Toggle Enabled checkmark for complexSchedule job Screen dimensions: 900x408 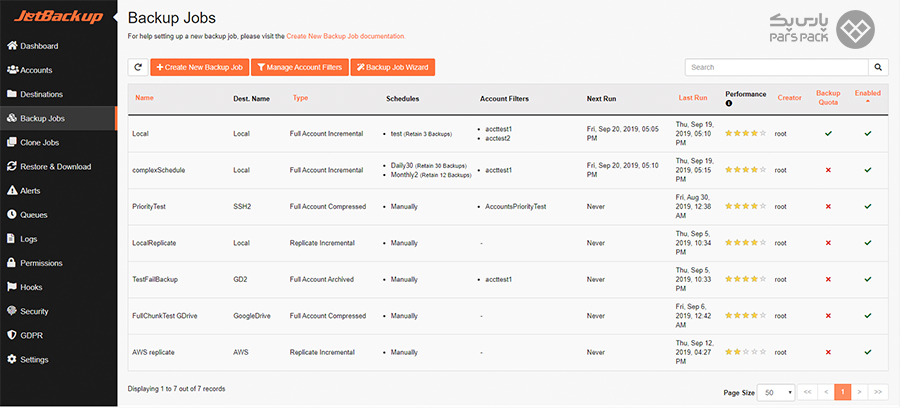click(868, 170)
